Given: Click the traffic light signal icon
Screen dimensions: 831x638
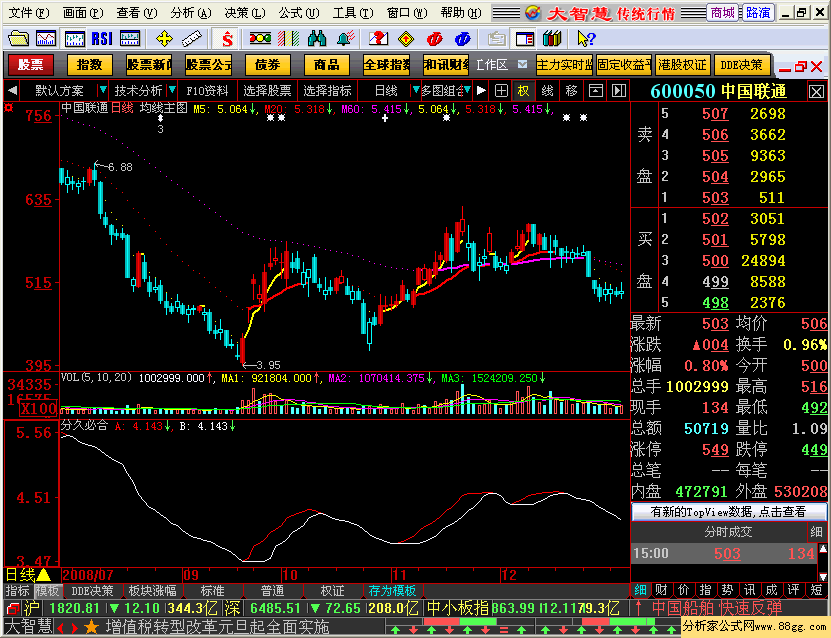Looking at the screenshot, I should tap(260, 39).
